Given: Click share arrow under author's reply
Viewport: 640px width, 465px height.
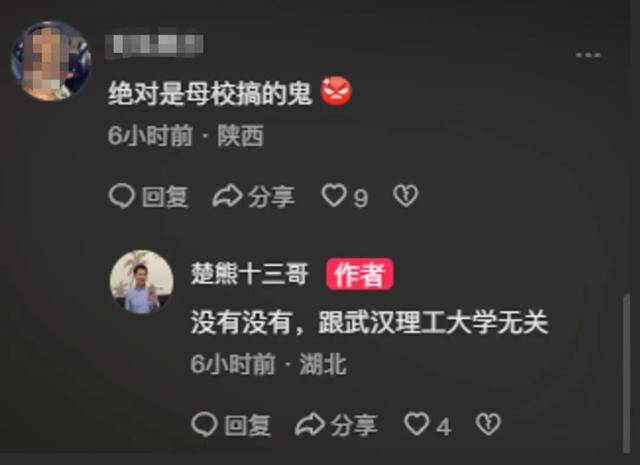Looking at the screenshot, I should [310, 424].
